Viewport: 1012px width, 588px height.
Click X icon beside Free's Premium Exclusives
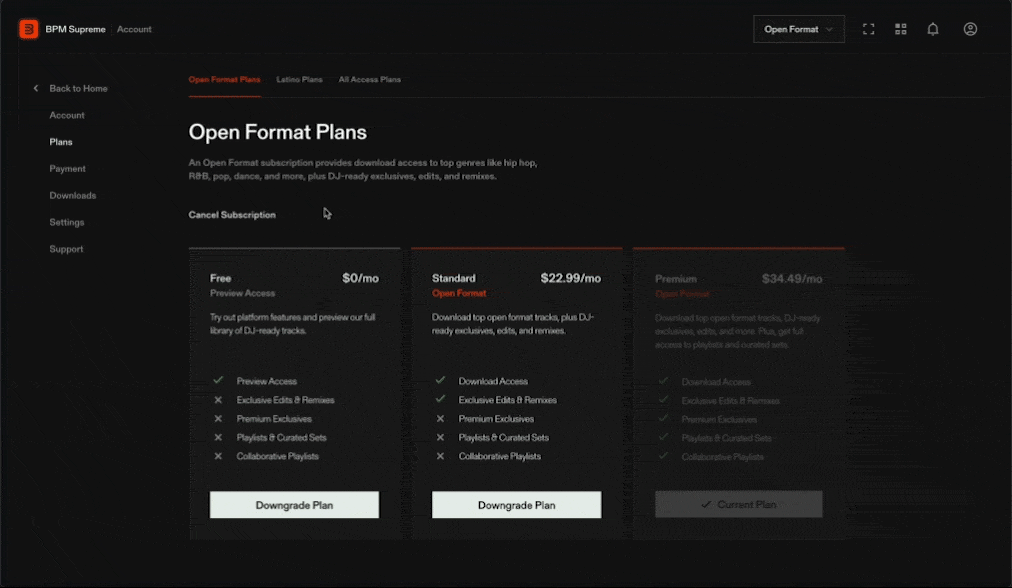218,419
